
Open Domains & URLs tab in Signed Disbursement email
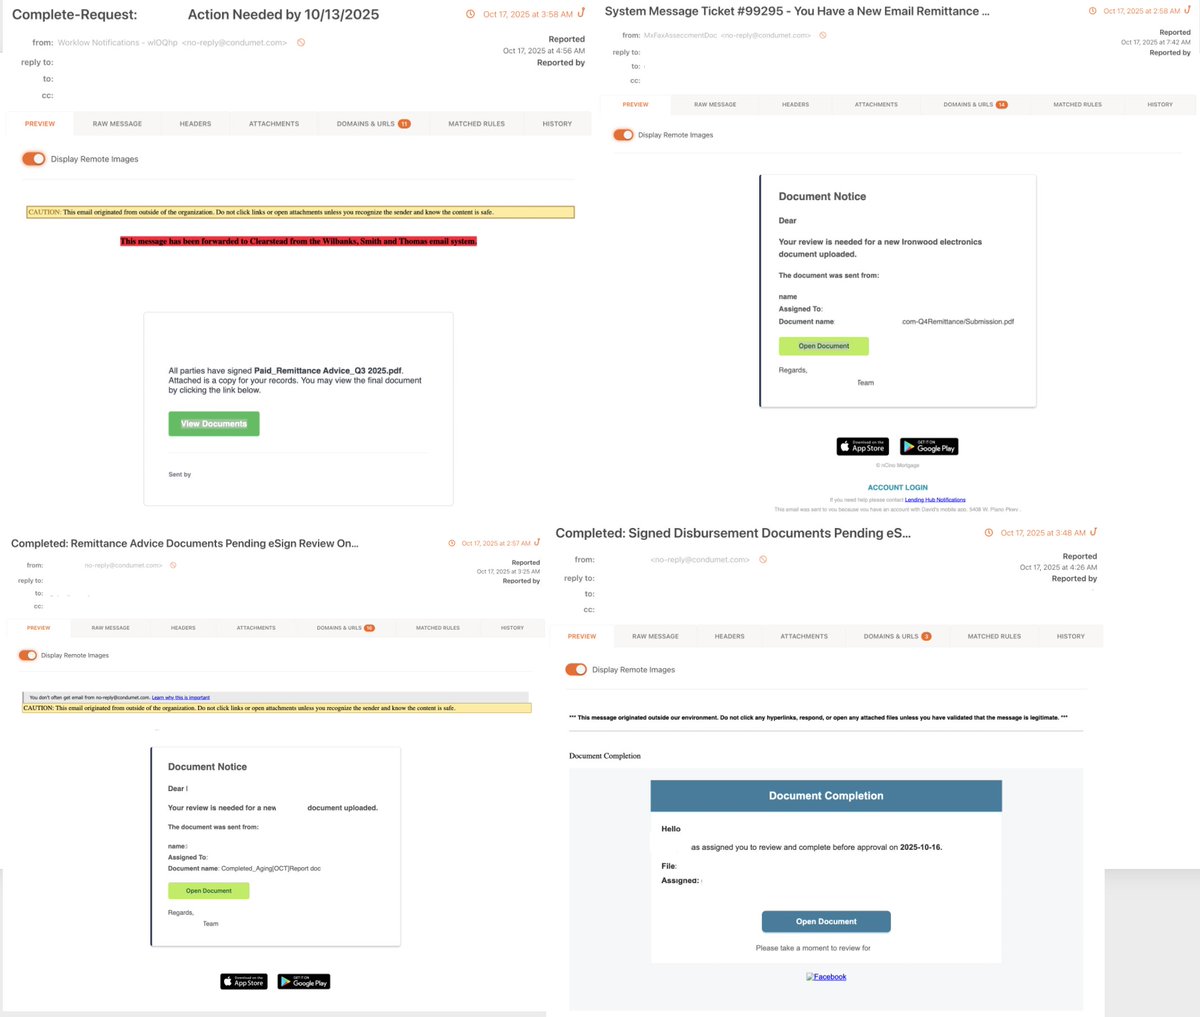[897, 636]
